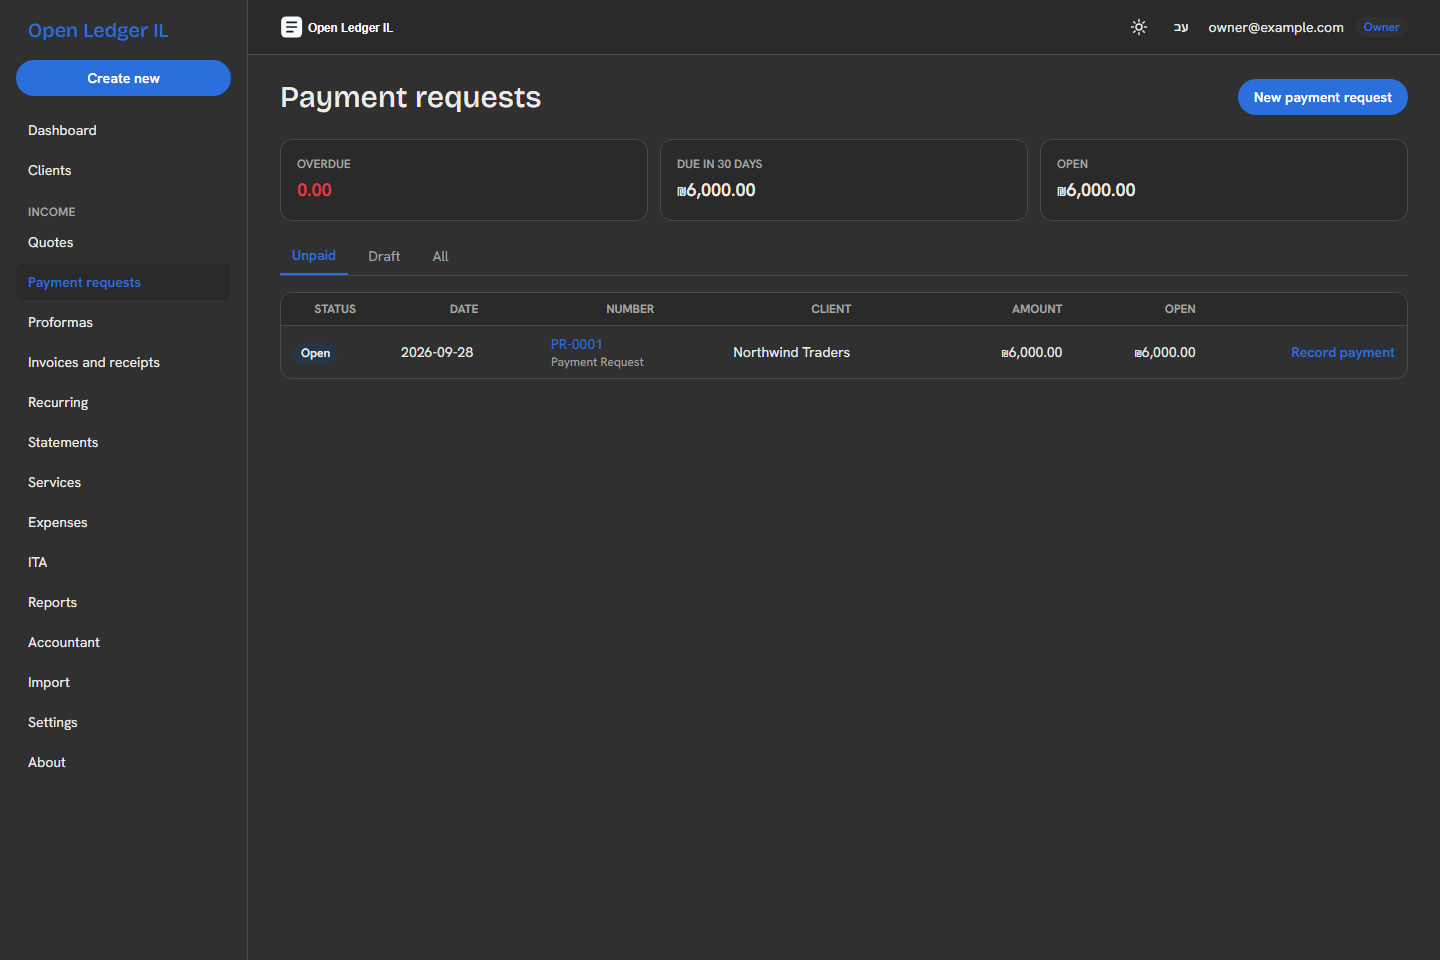Start a New payment request
This screenshot has height=960, width=1440.
click(1322, 97)
